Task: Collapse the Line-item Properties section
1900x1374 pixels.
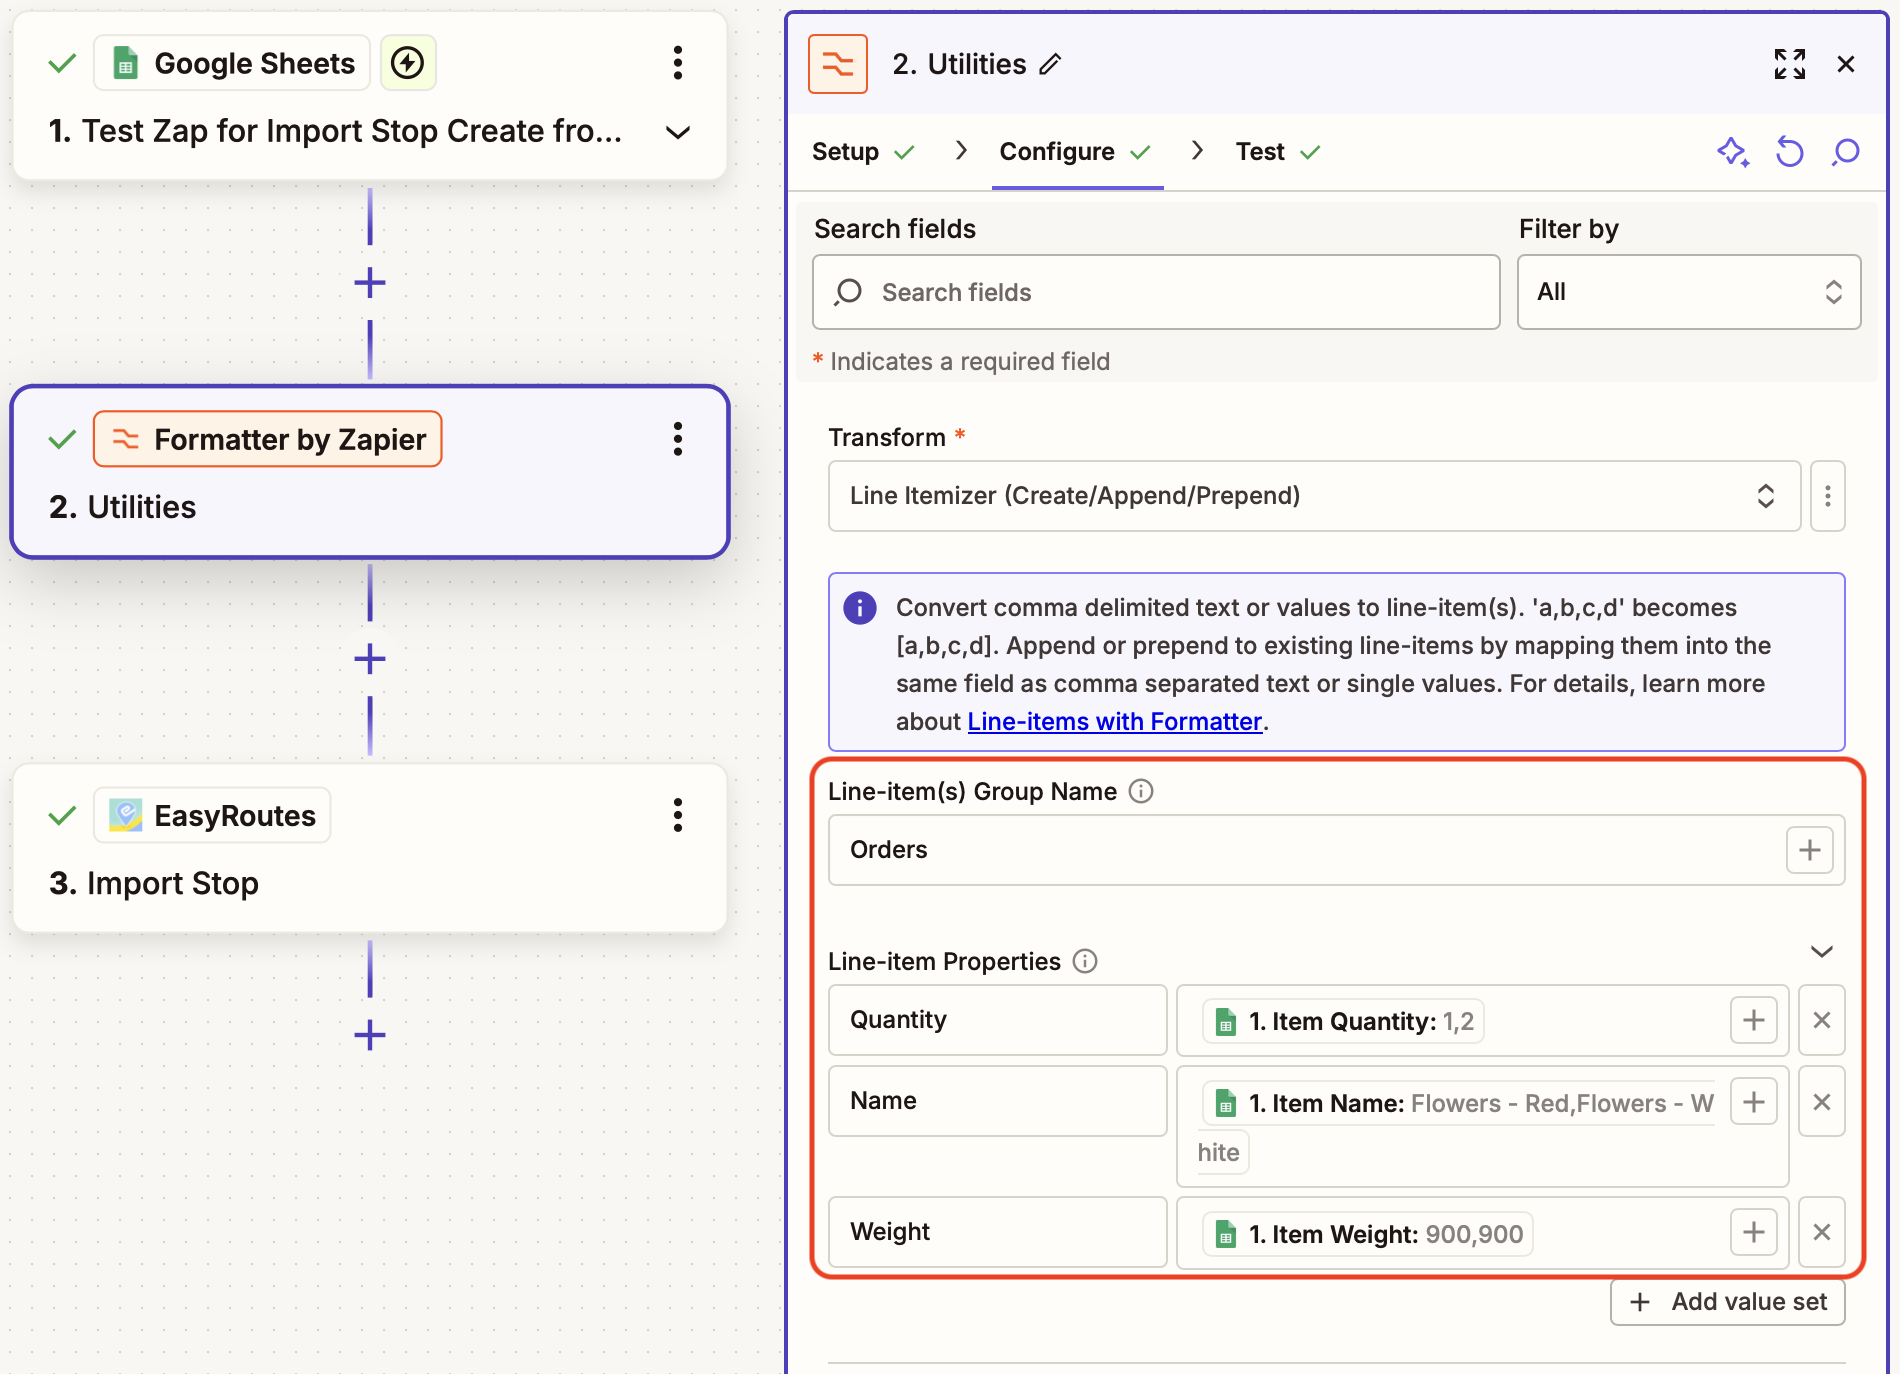Action: point(1822,952)
